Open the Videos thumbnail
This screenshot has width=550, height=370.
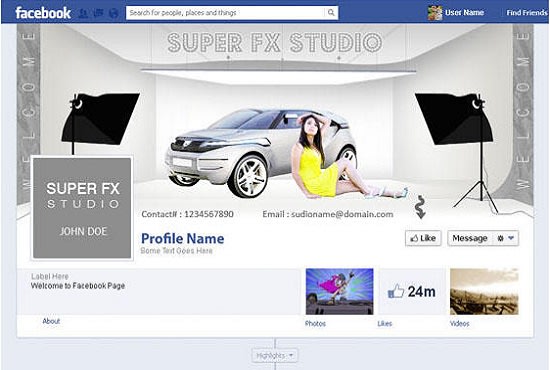pyautogui.click(x=484, y=291)
